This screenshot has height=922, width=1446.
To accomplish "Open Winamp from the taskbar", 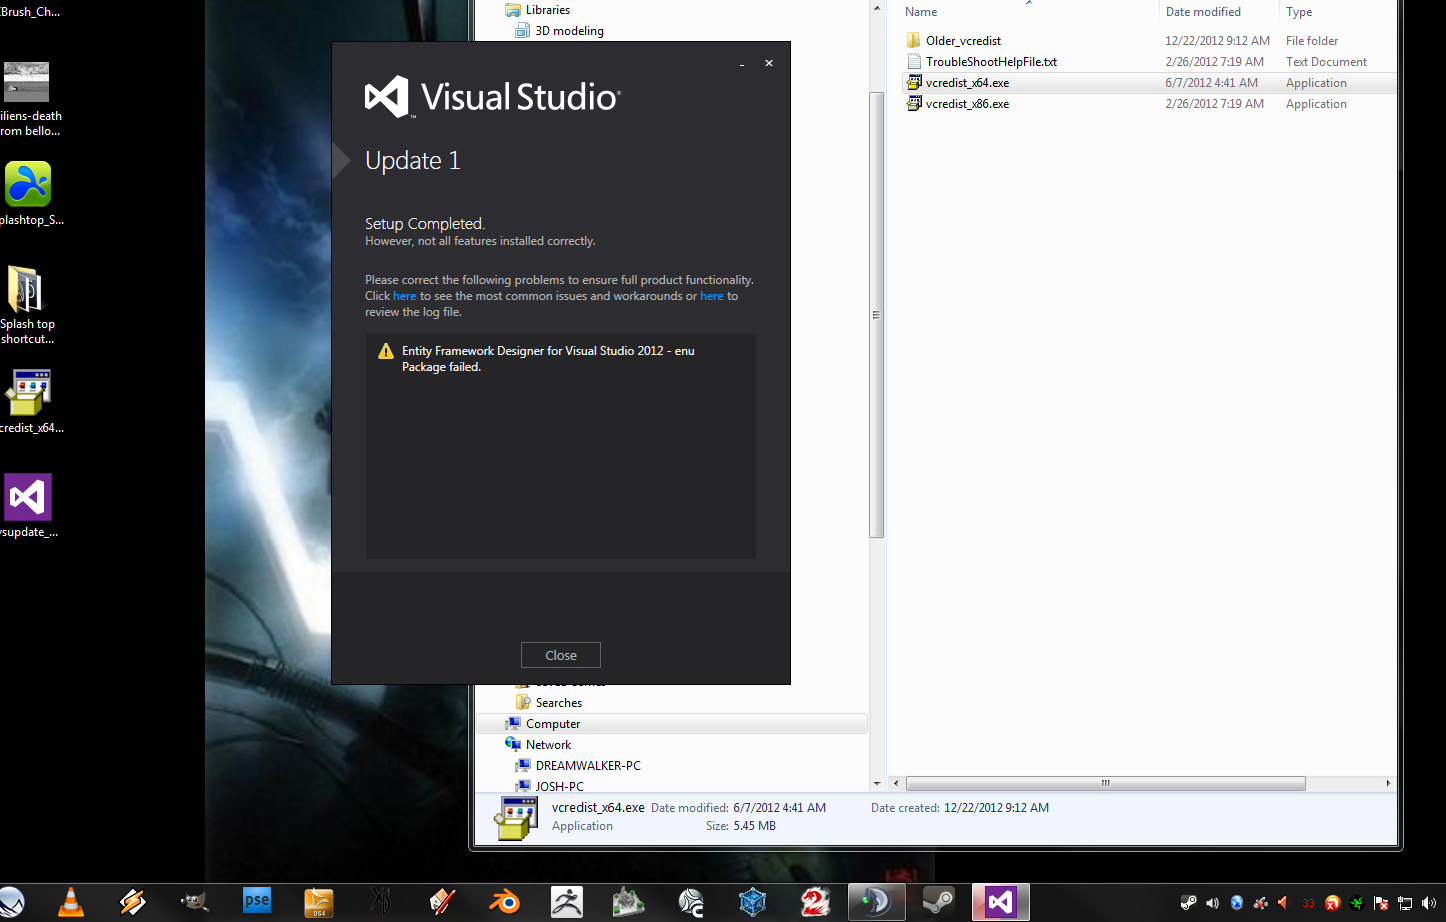I will pyautogui.click(x=133, y=902).
